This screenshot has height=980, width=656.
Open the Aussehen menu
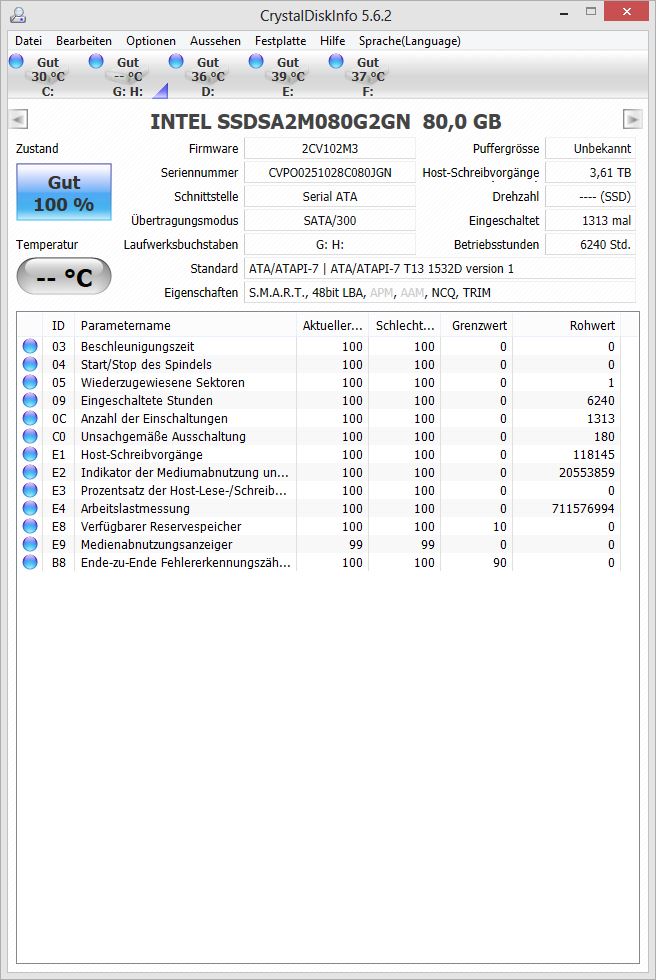click(215, 41)
